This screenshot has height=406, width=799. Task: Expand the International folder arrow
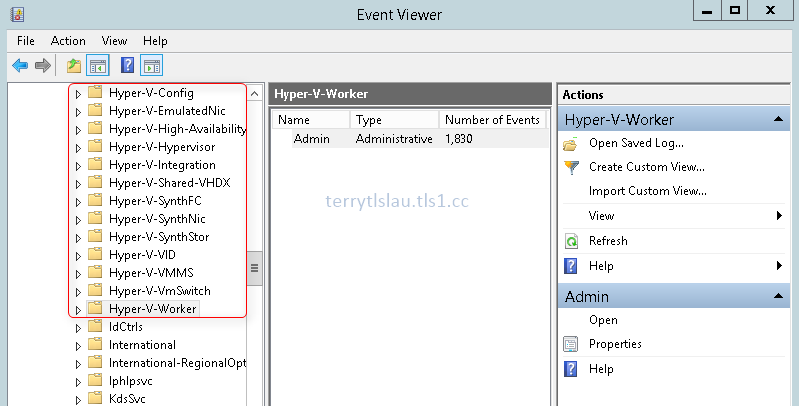pos(78,346)
